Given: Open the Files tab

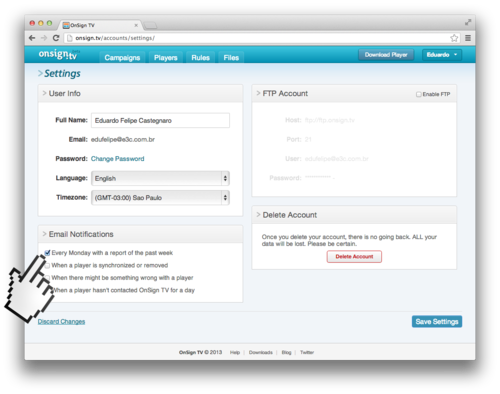Looking at the screenshot, I should [x=231, y=58].
